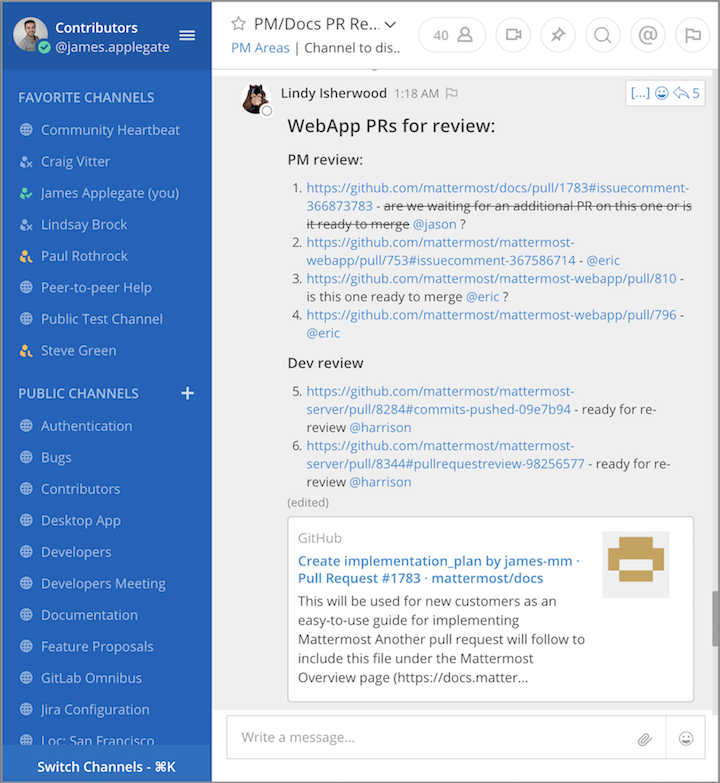Click the message list scrollbar
This screenshot has height=783, width=720.
pyautogui.click(x=716, y=619)
